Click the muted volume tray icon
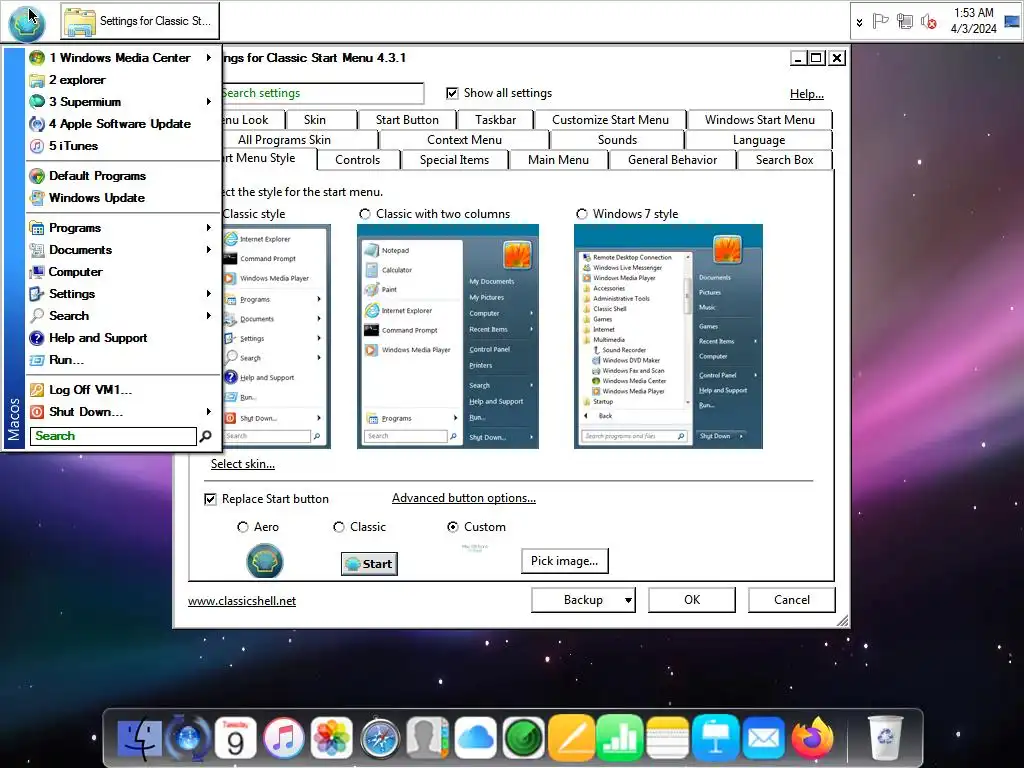Image resolution: width=1024 pixels, height=768 pixels. [x=929, y=22]
